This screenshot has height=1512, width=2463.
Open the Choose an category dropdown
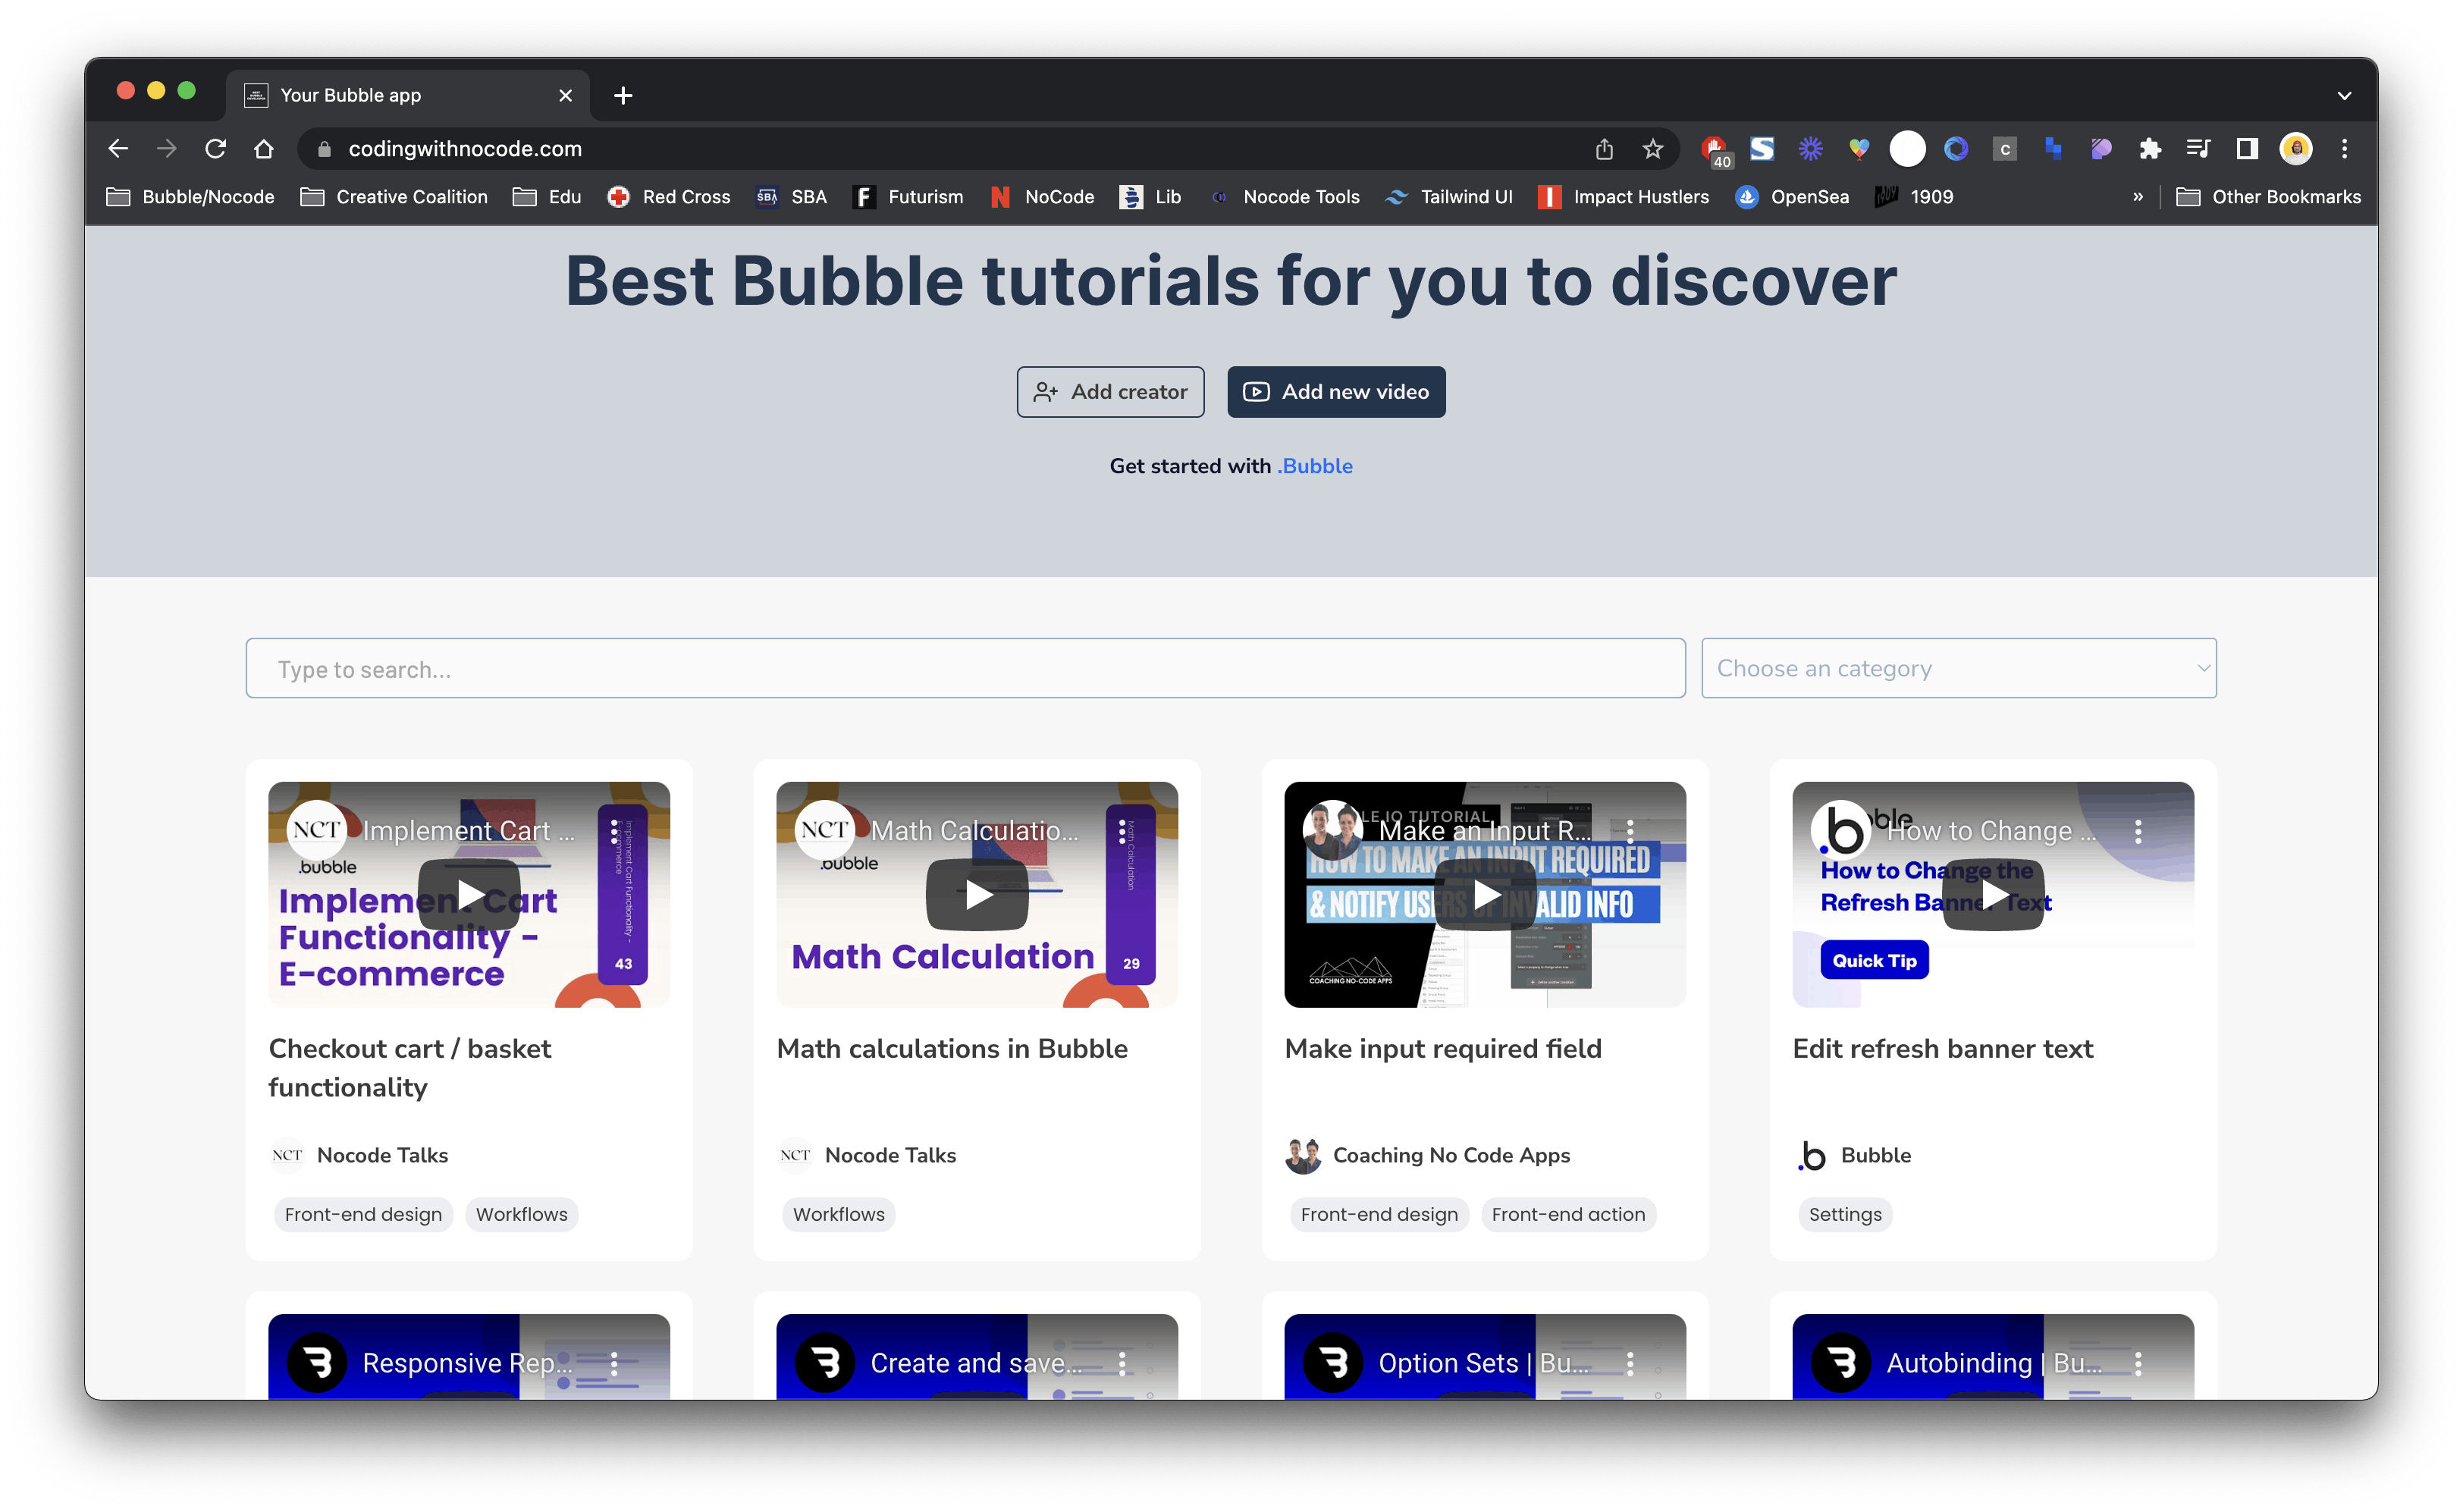coord(1958,668)
